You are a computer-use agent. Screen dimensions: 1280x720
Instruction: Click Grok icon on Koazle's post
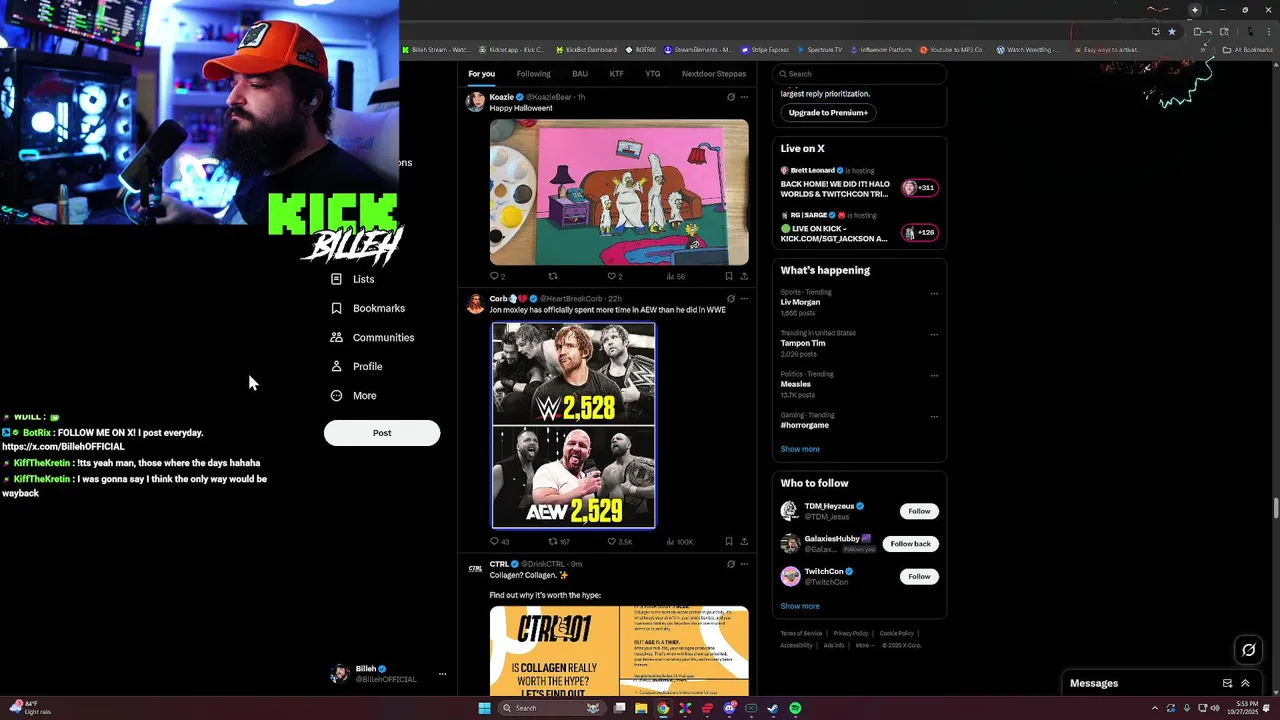(x=731, y=97)
